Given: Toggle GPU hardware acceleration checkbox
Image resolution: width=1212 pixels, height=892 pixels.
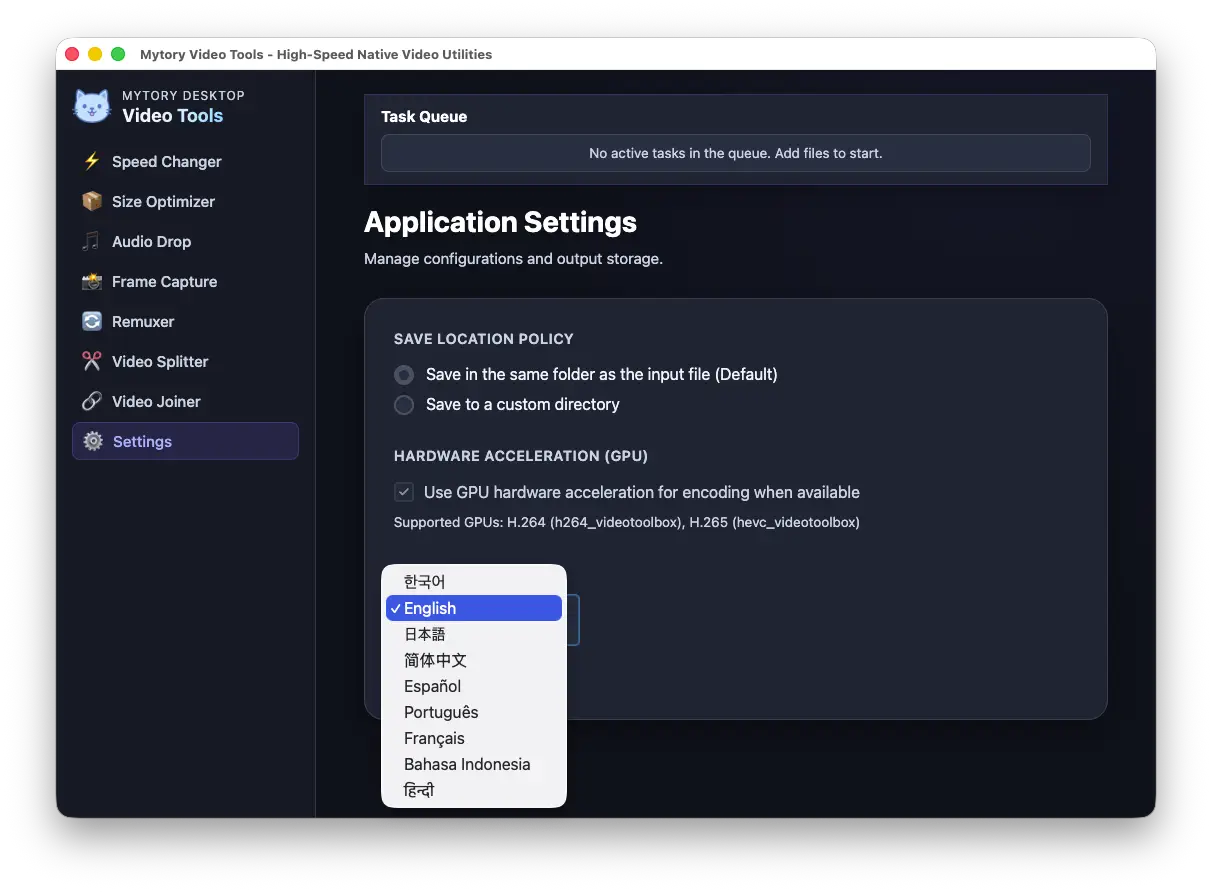Looking at the screenshot, I should 404,492.
